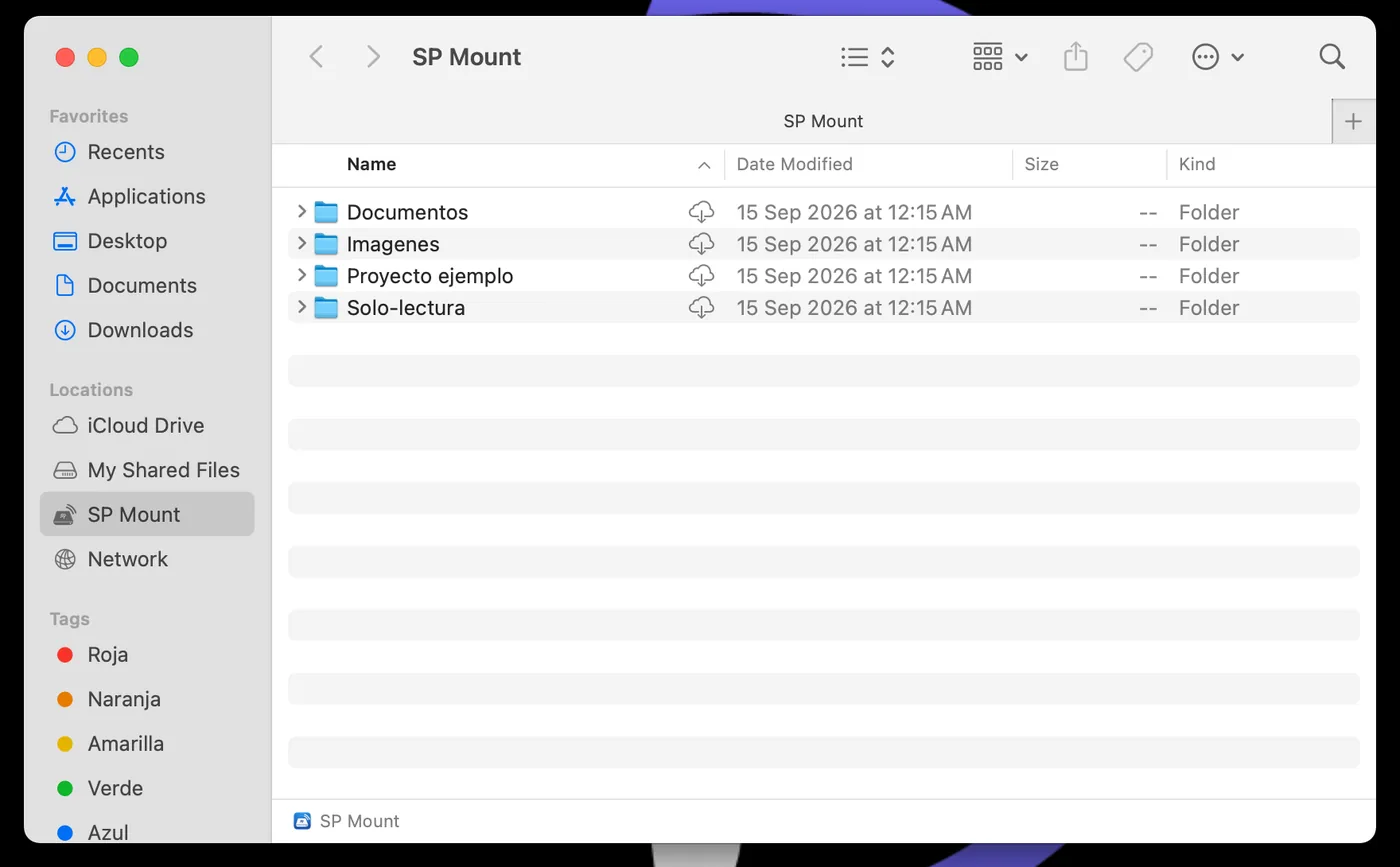This screenshot has height=867, width=1400.
Task: Download Proyecto ejemplo via cloud icon
Action: click(x=701, y=276)
